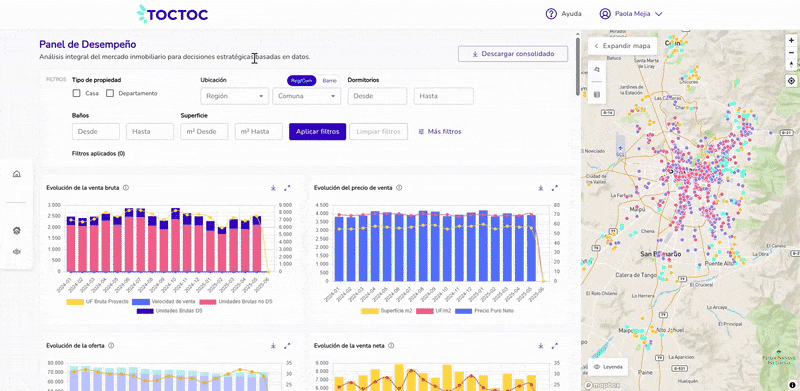Expand the Evolución de la venta neta chart

555,346
